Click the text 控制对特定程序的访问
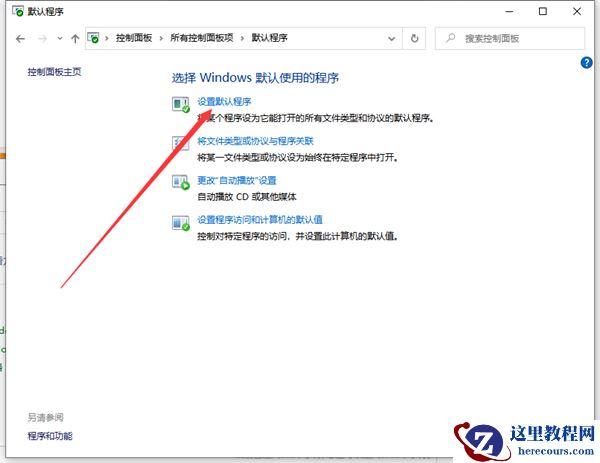Screen dimensions: 600x463 click(x=242, y=236)
